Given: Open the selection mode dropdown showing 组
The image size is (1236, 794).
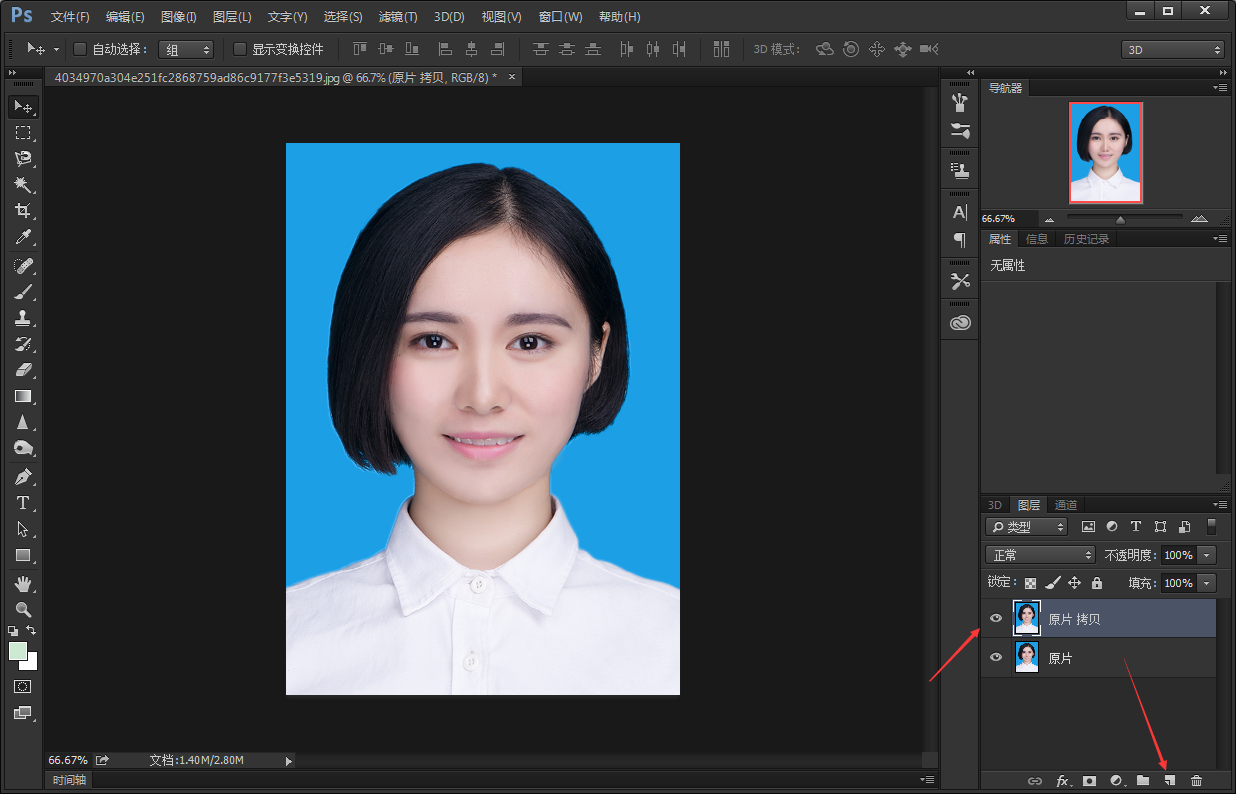Looking at the screenshot, I should point(186,49).
